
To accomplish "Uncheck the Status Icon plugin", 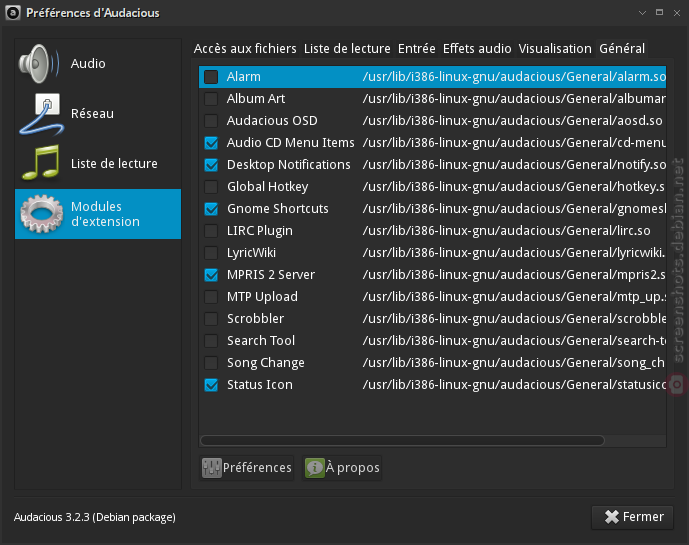I will [211, 385].
